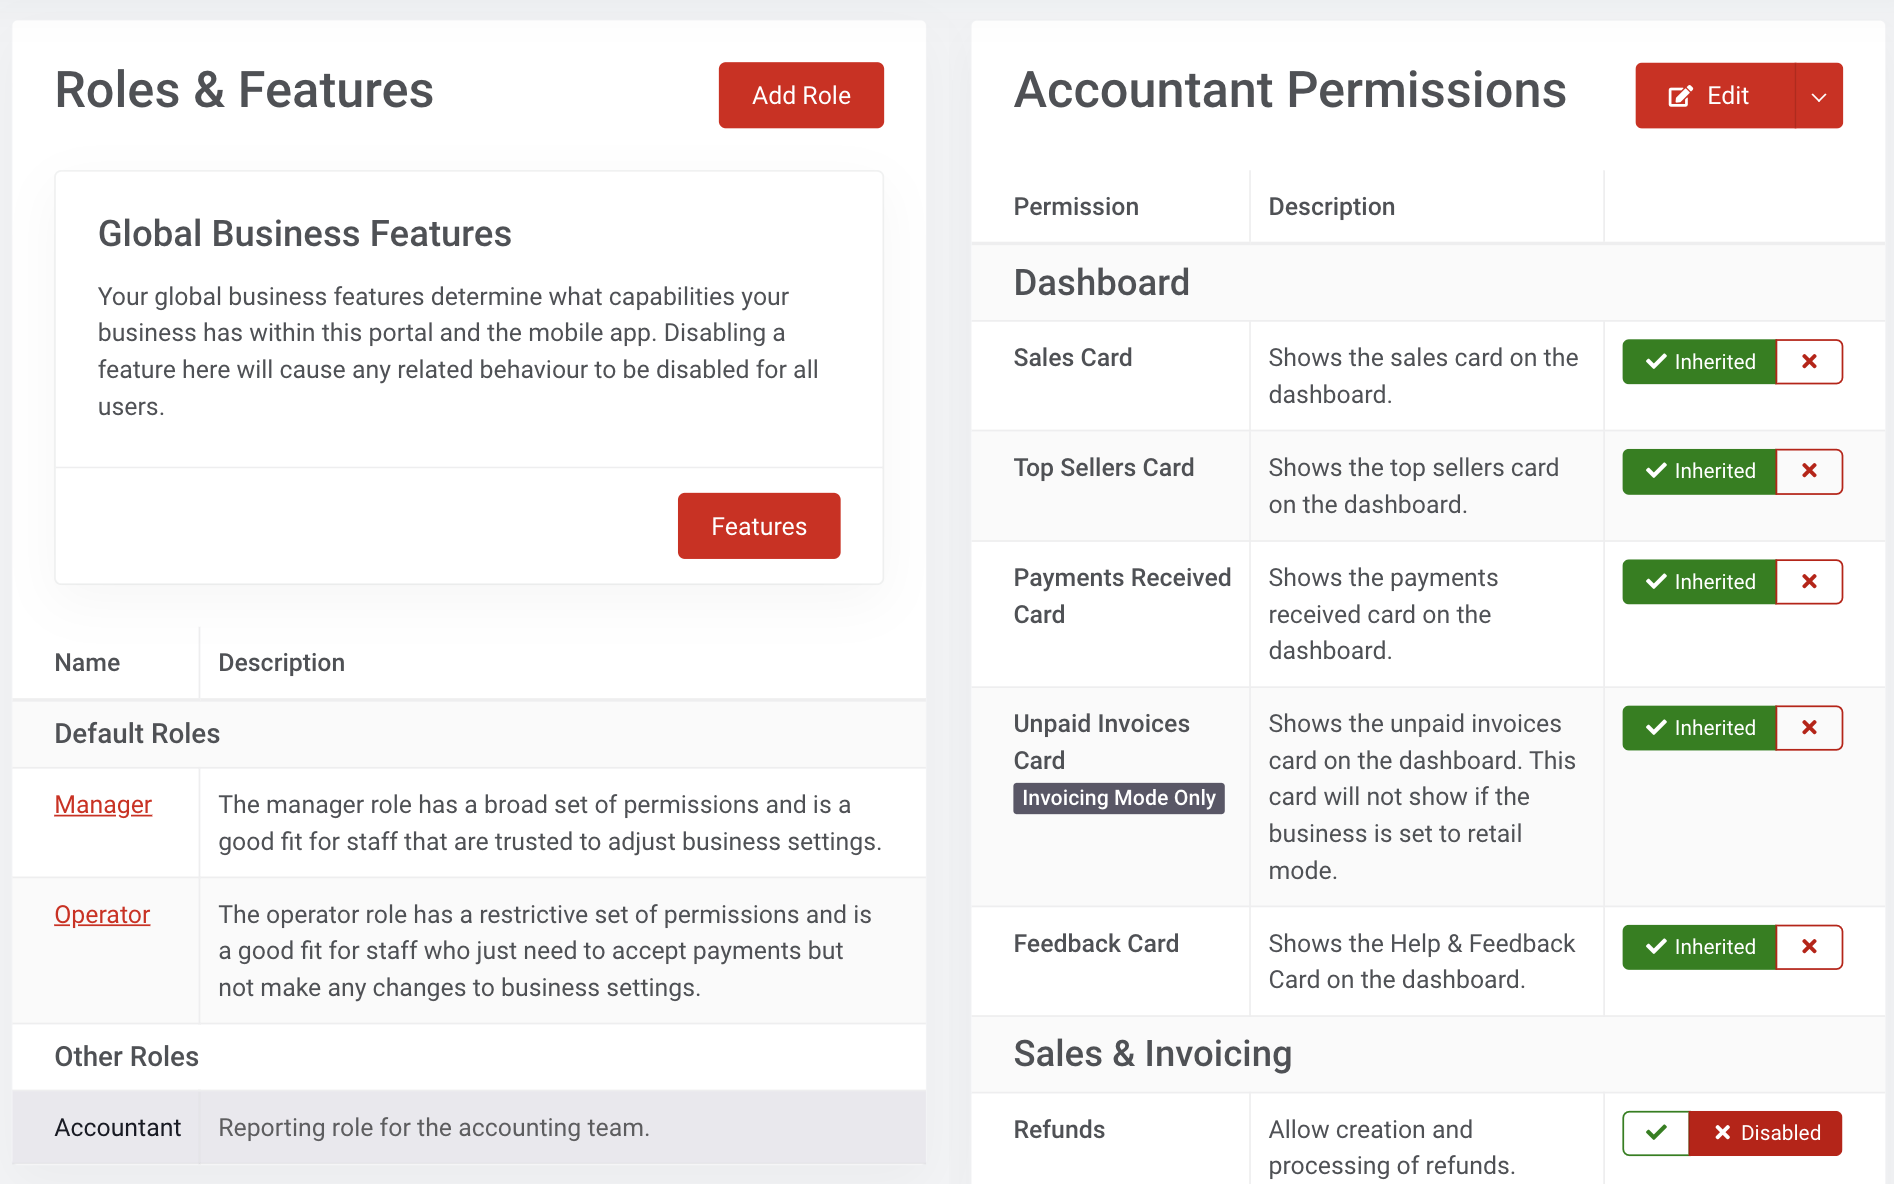This screenshot has width=1894, height=1184.
Task: Click the Add Role button
Action: tap(801, 96)
